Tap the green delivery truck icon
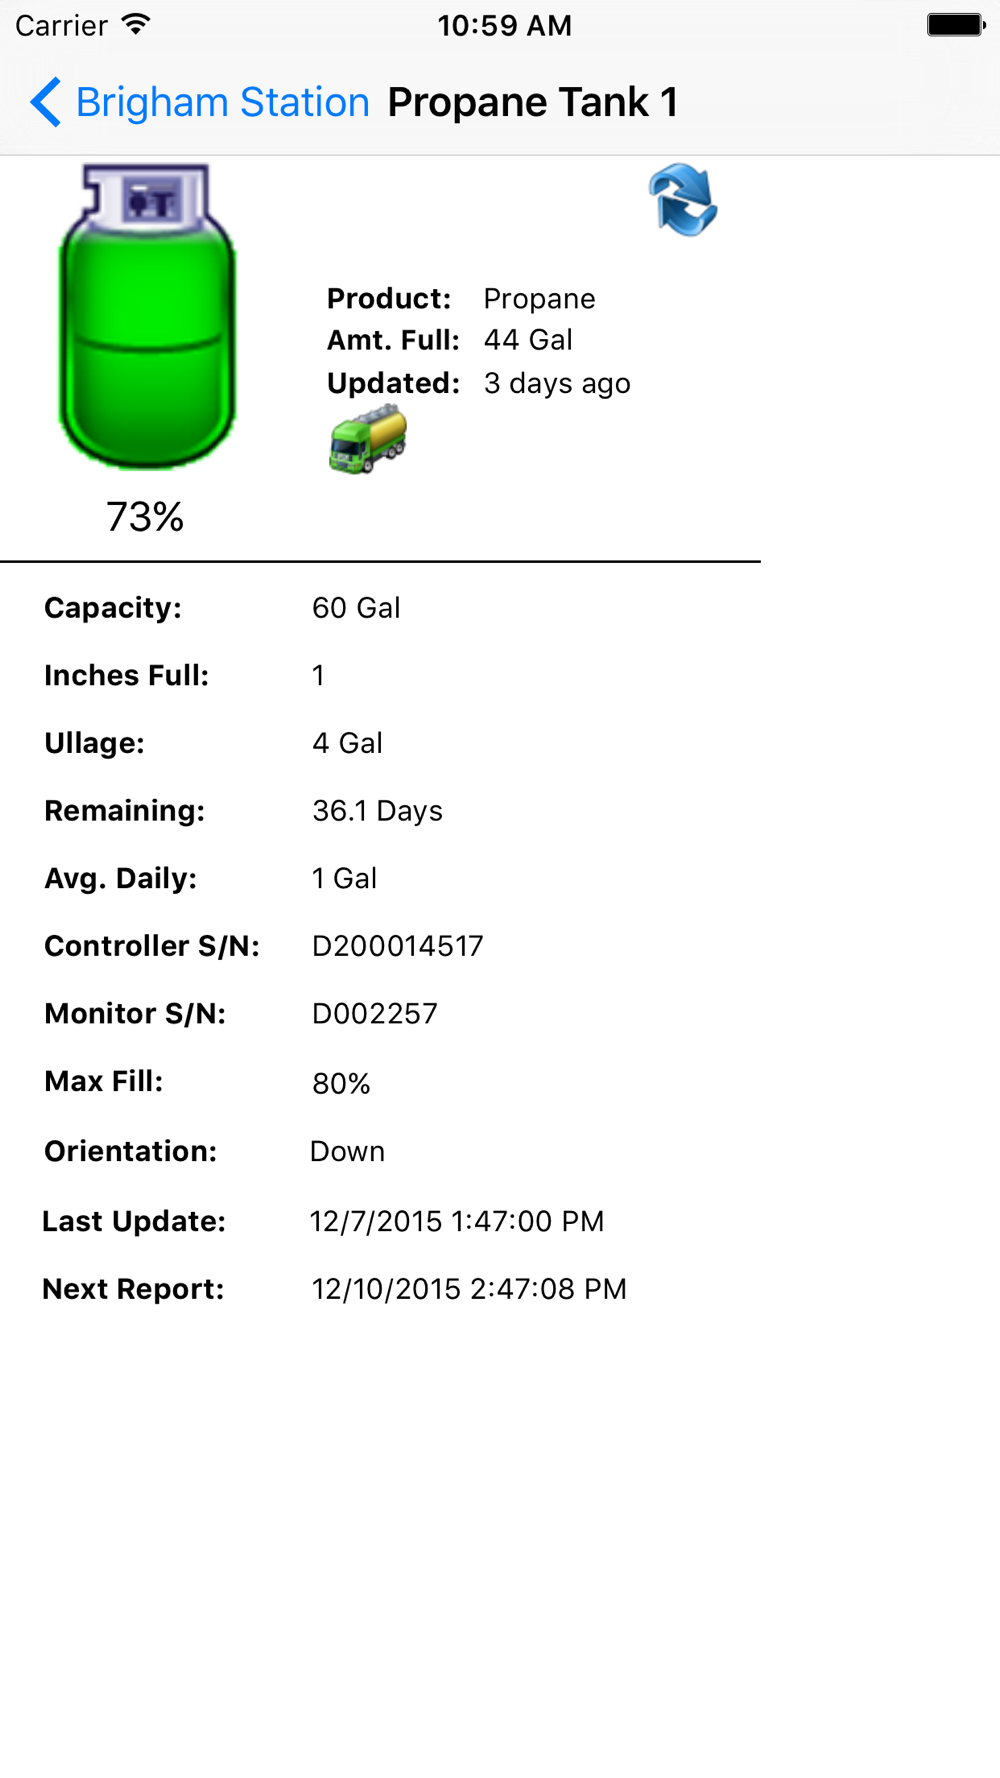This screenshot has width=1000, height=1778. tap(368, 439)
